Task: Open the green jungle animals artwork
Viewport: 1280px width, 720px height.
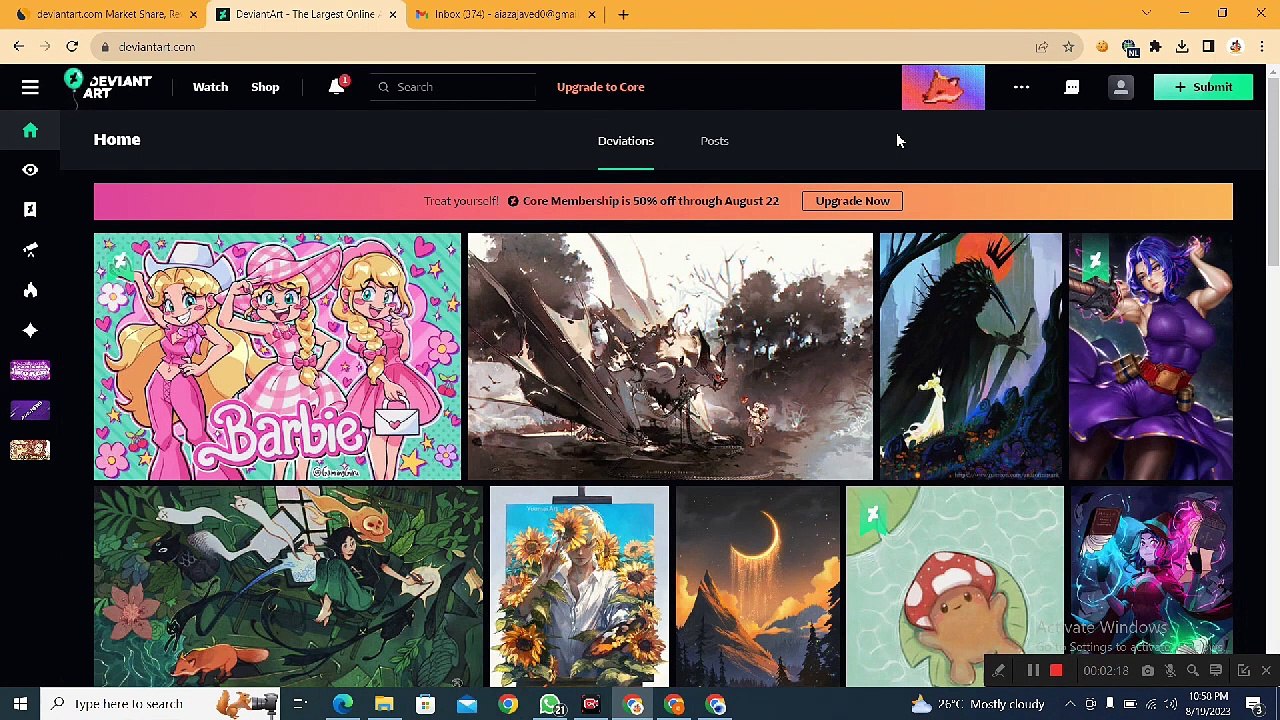Action: pos(288,587)
